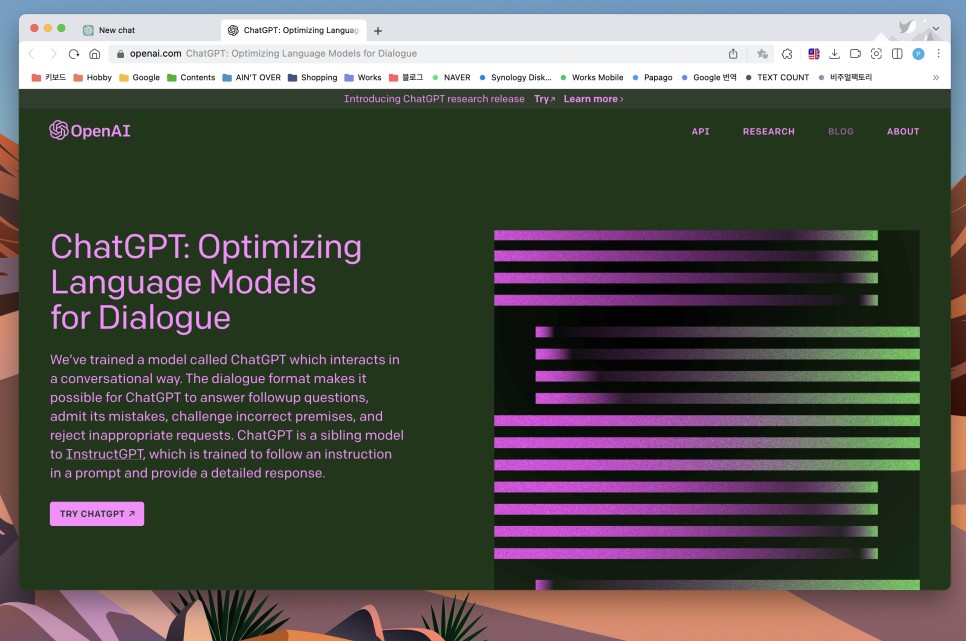The image size is (966, 641).
Task: Open the Papago bookmark
Action: pos(652,78)
